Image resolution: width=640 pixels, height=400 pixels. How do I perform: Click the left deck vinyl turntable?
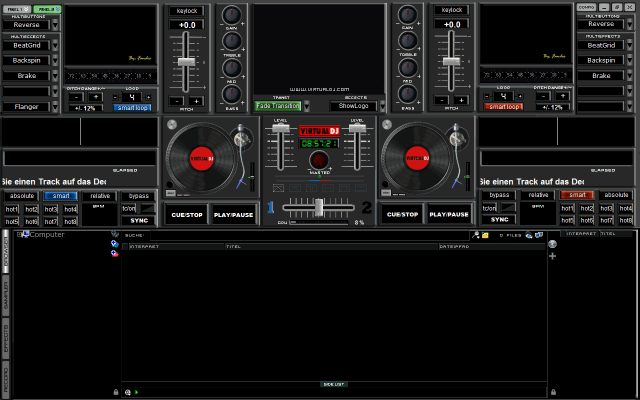pyautogui.click(x=203, y=160)
